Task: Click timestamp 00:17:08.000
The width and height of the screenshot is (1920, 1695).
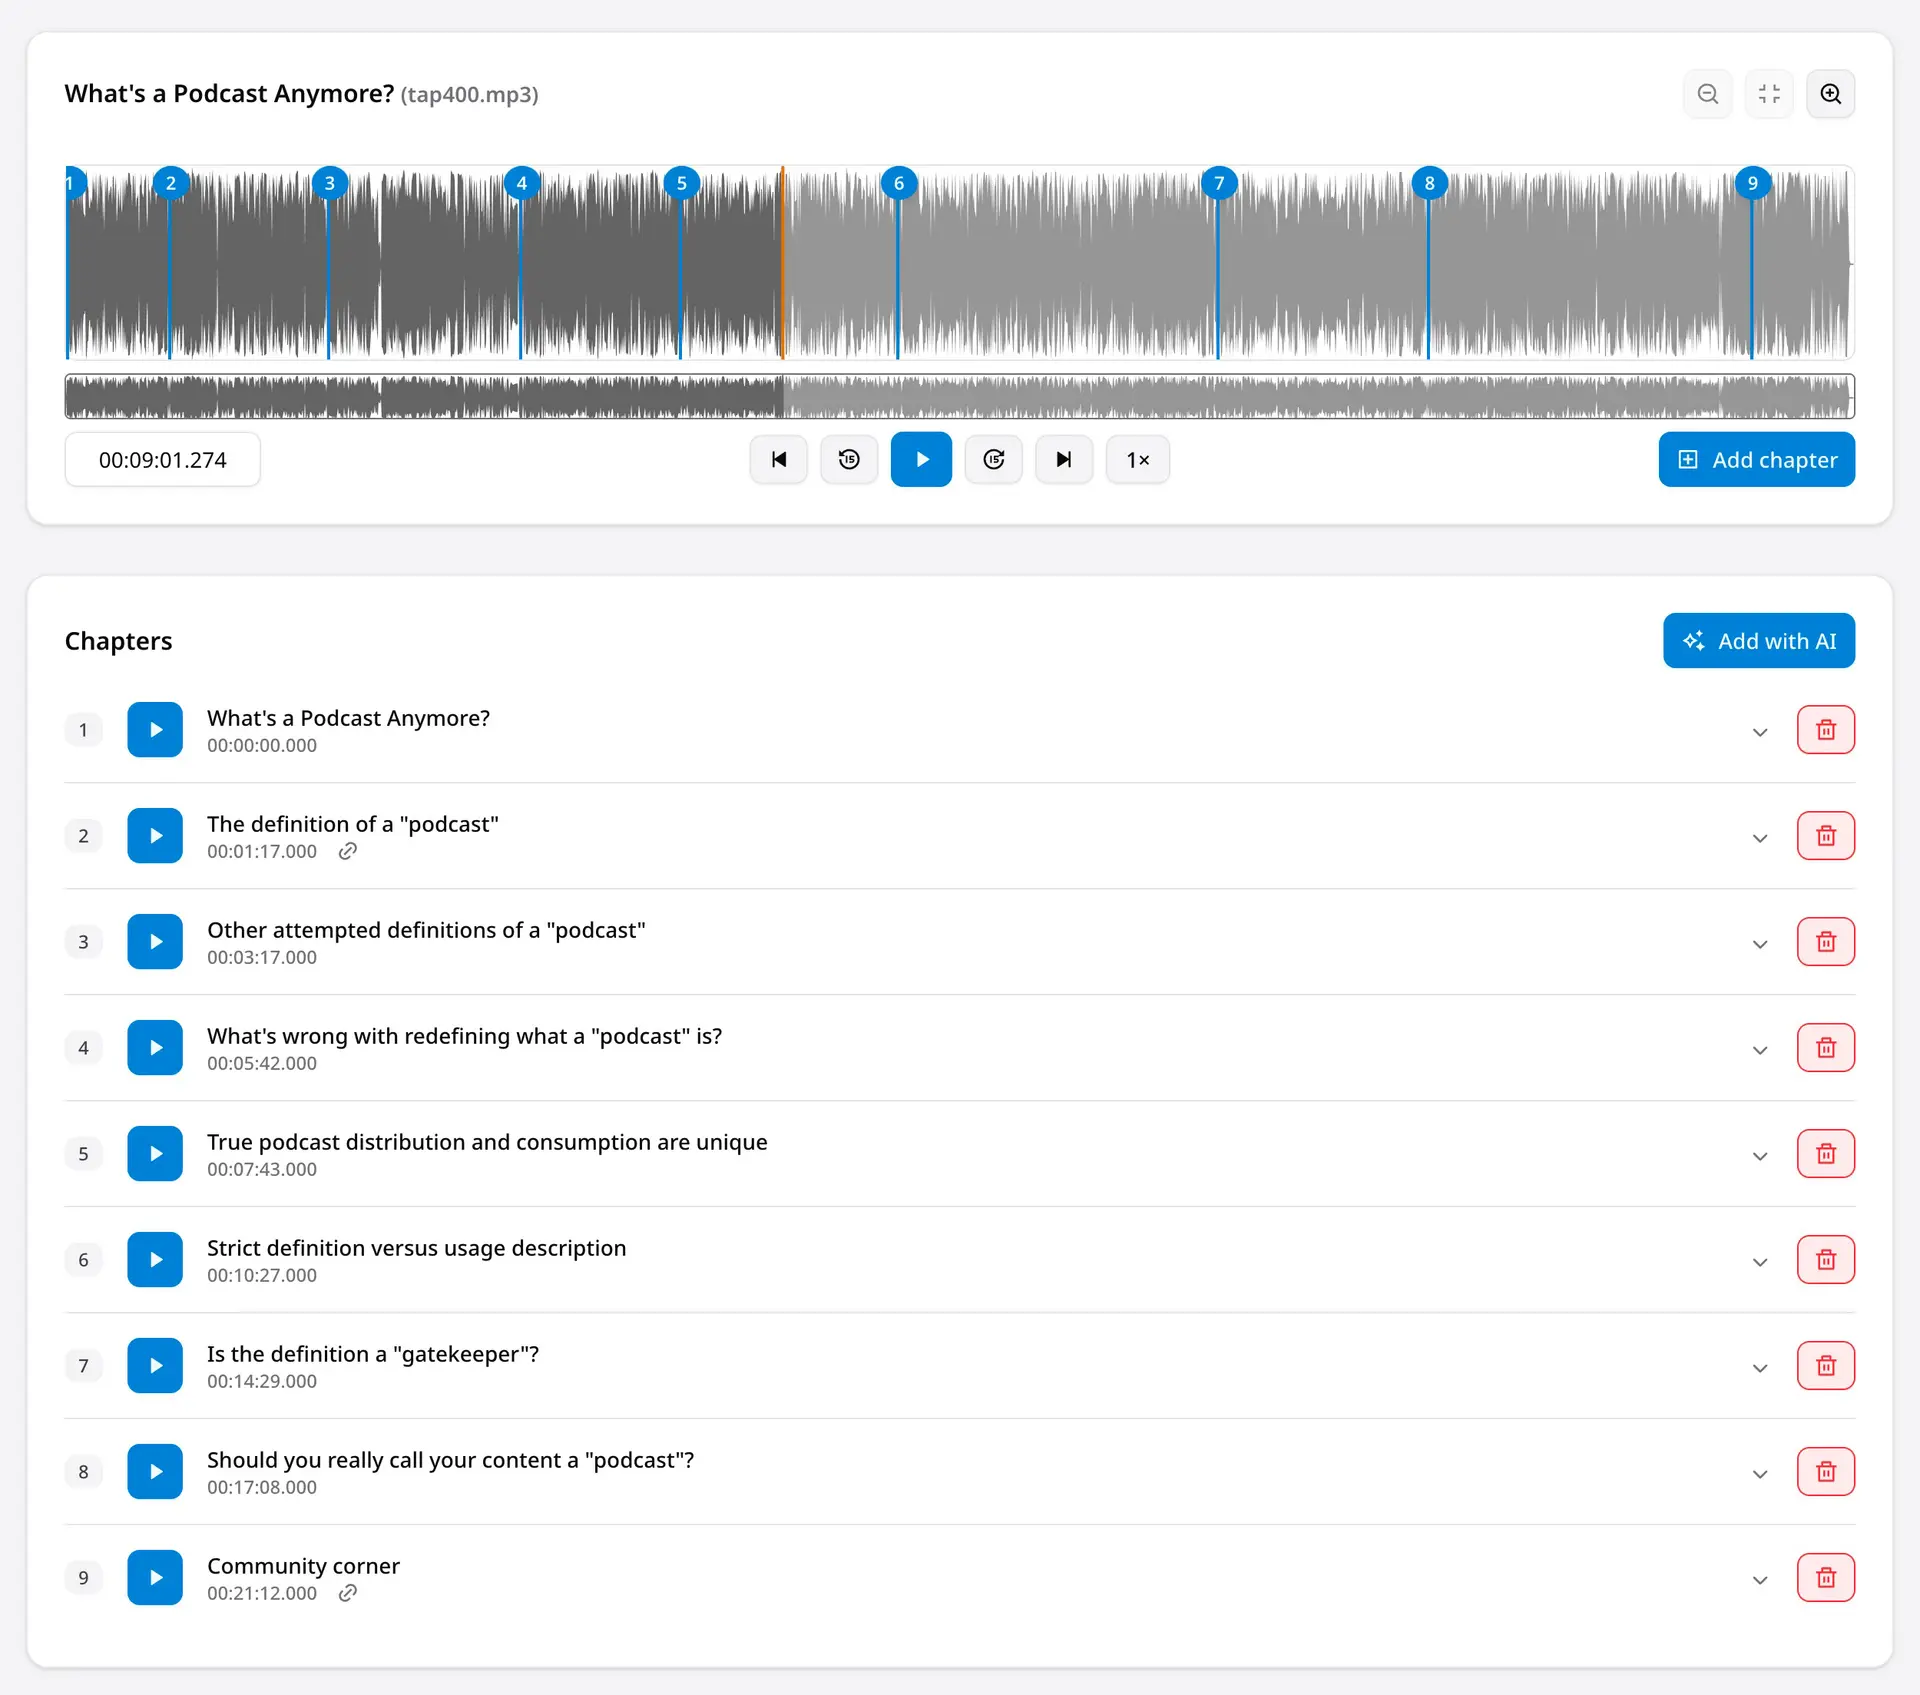Action: 262,1487
